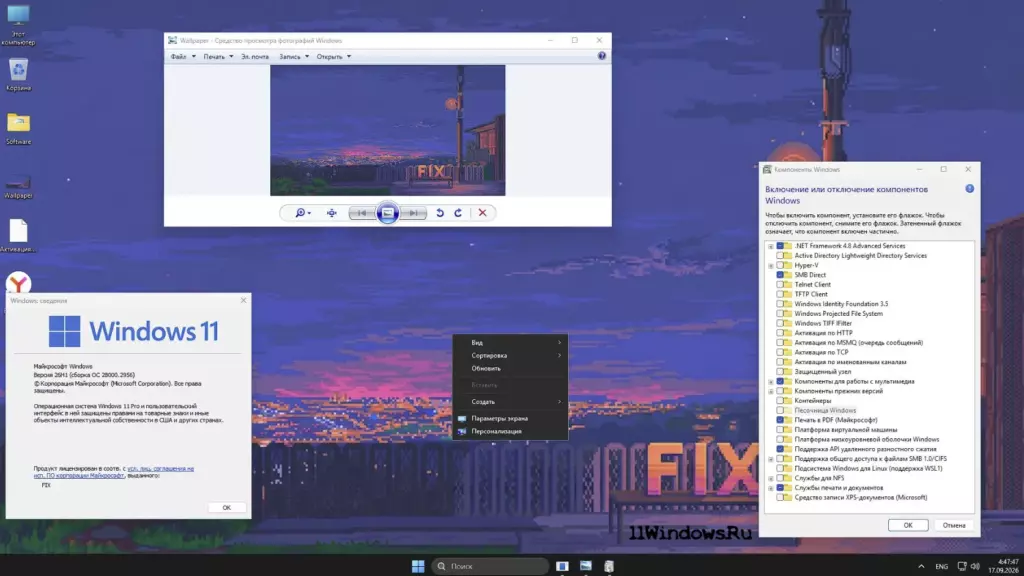Click the Поиск taskbar search box

point(490,566)
